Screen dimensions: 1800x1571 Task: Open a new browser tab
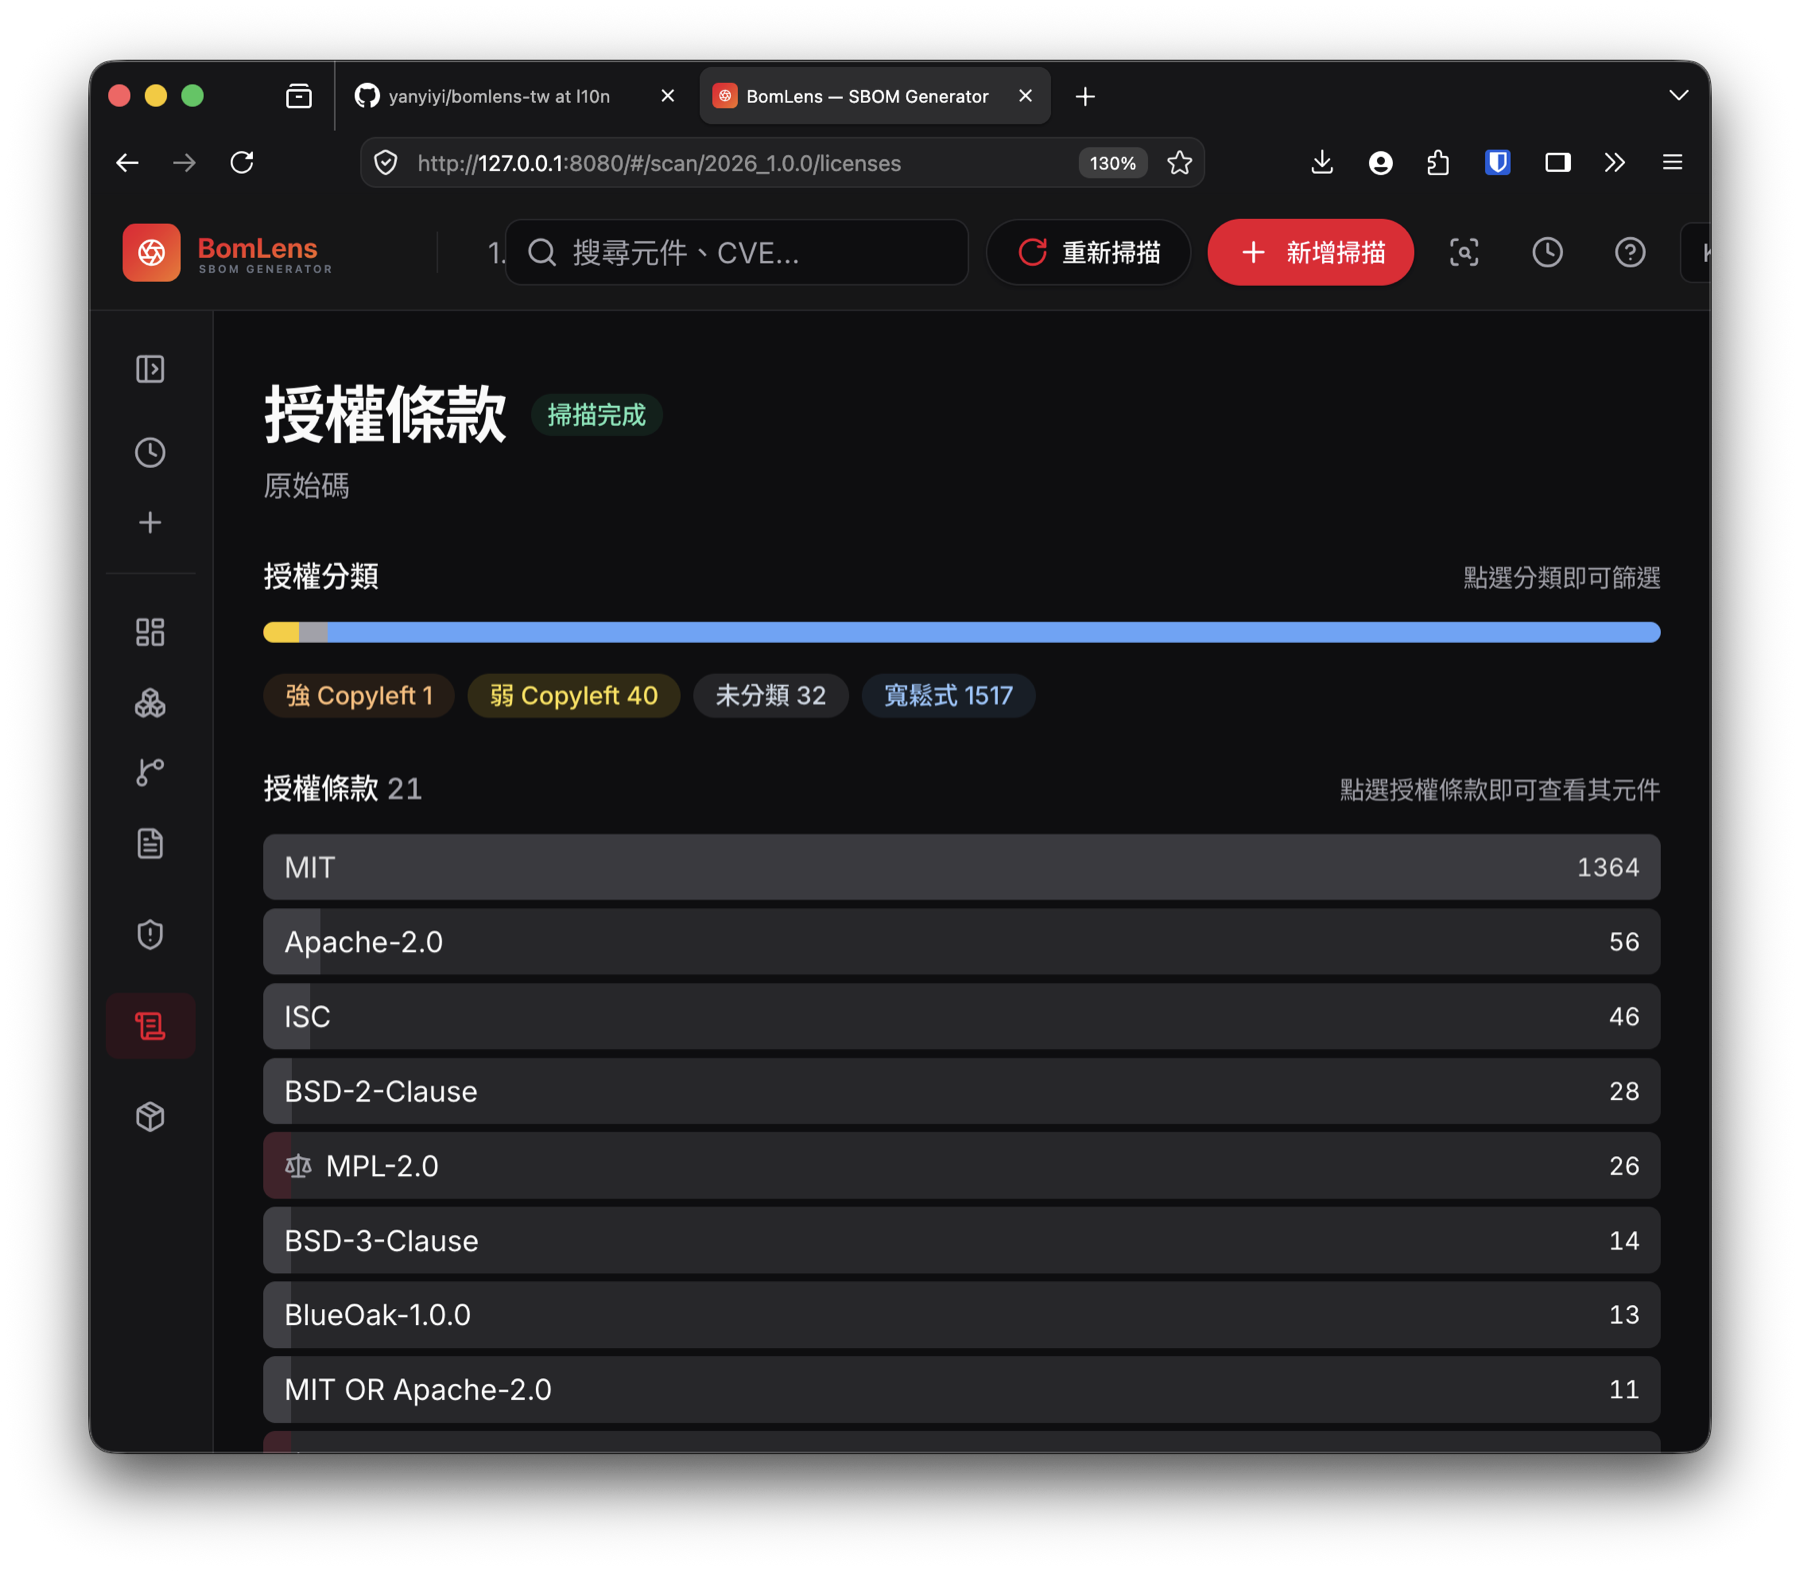coord(1085,96)
